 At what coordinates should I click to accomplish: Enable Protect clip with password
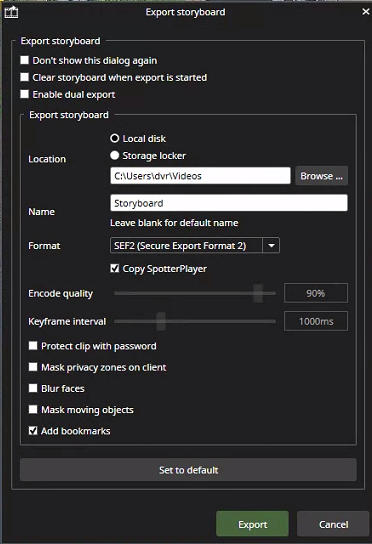tap(33, 346)
